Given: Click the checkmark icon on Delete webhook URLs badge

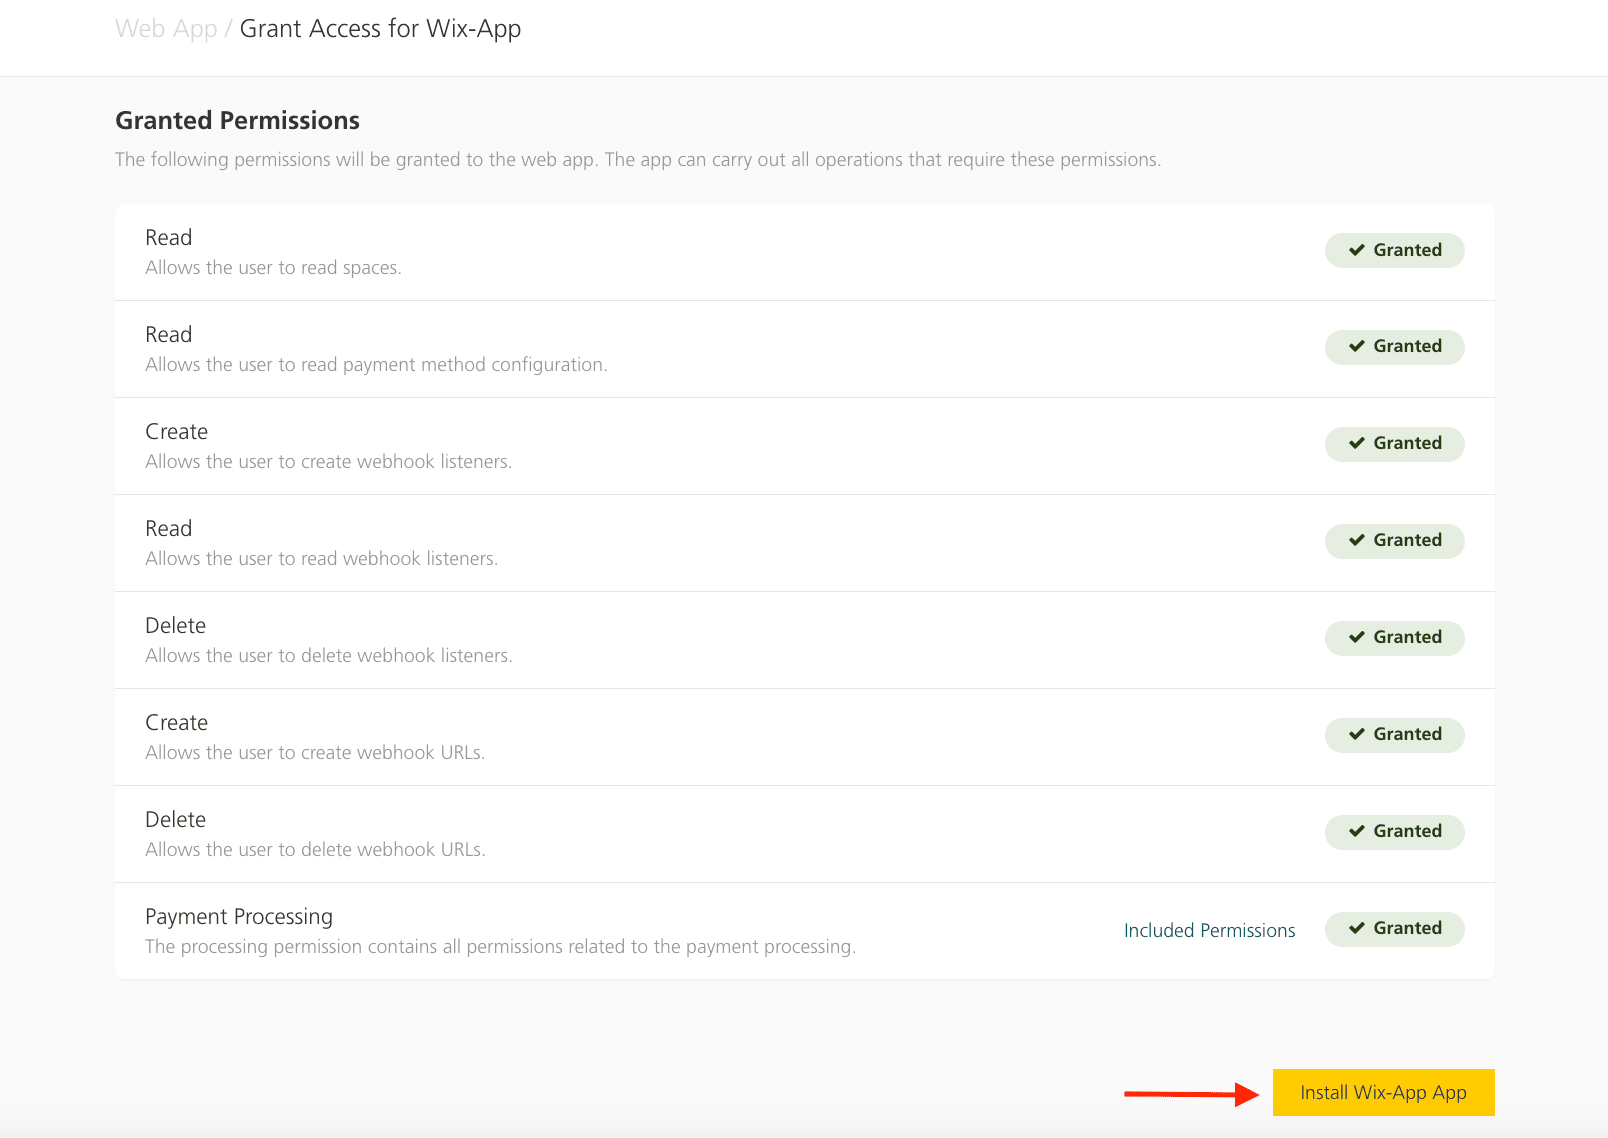Looking at the screenshot, I should coord(1359,831).
